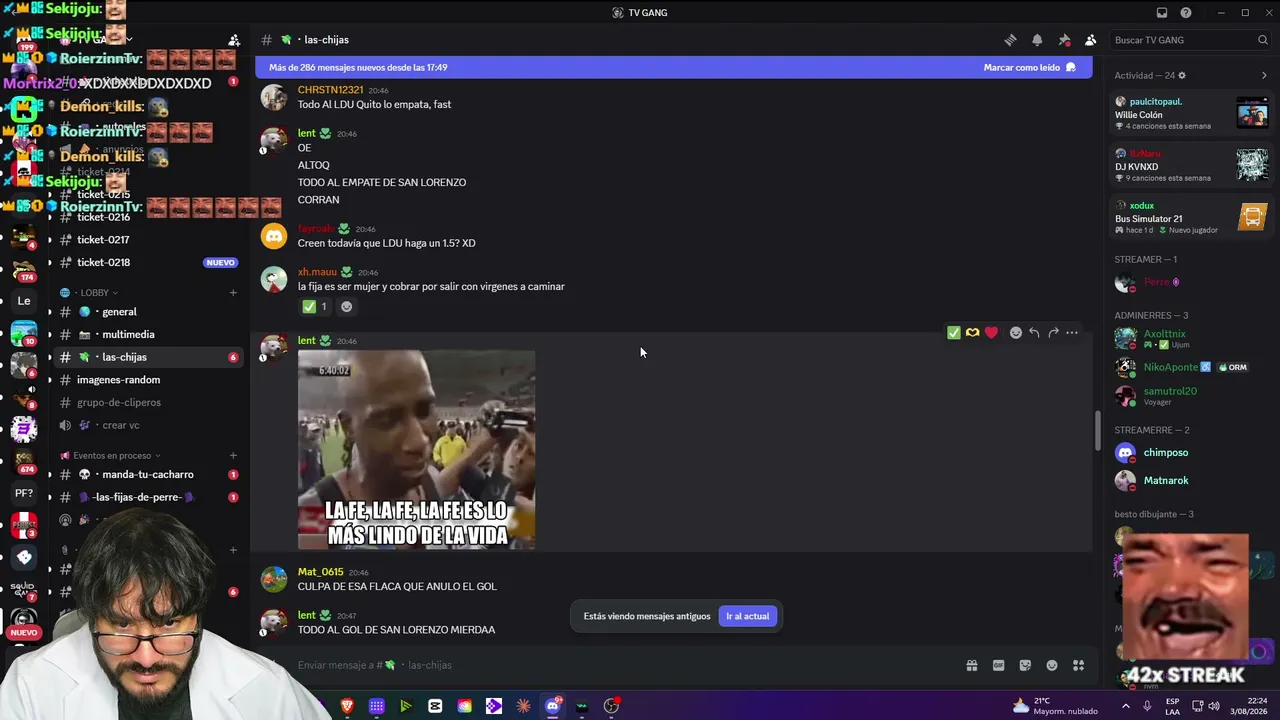Open las-fijas-de-perre channel
The width and height of the screenshot is (1280, 720).
coord(148,497)
